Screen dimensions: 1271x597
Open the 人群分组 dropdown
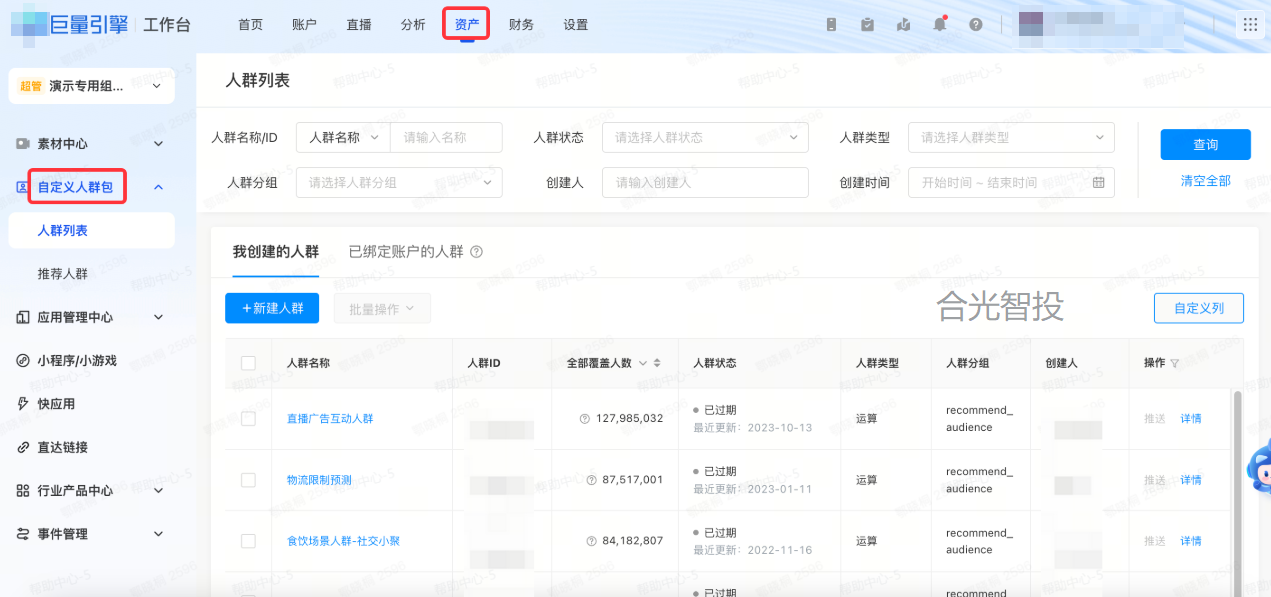coord(399,182)
